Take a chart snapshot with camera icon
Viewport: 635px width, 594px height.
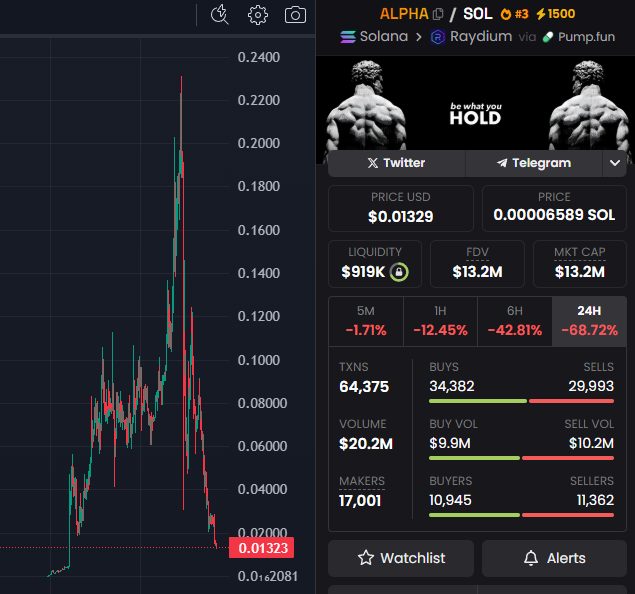tap(295, 15)
